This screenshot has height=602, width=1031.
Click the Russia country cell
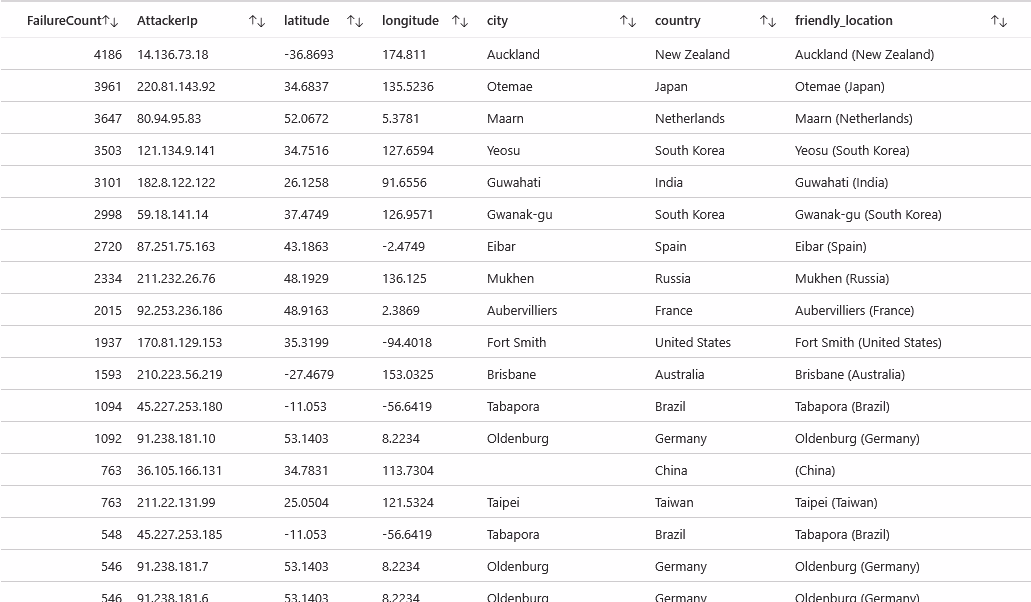pyautogui.click(x=673, y=279)
